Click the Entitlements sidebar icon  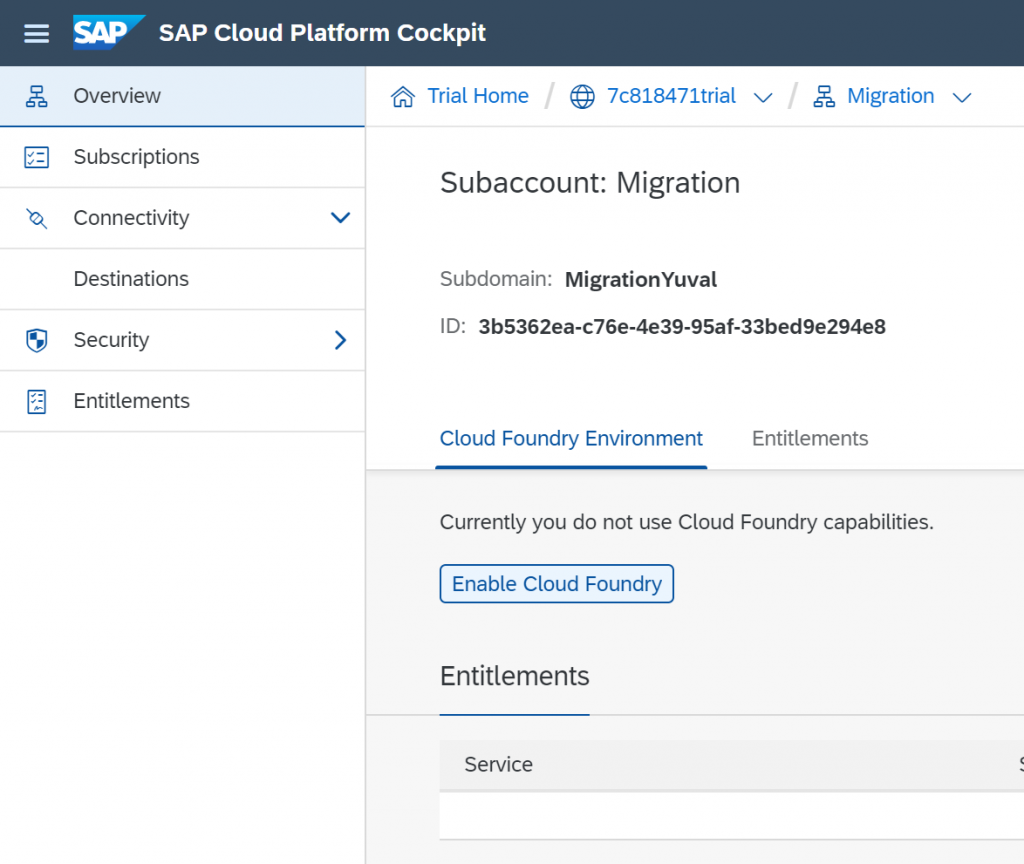tap(37, 401)
